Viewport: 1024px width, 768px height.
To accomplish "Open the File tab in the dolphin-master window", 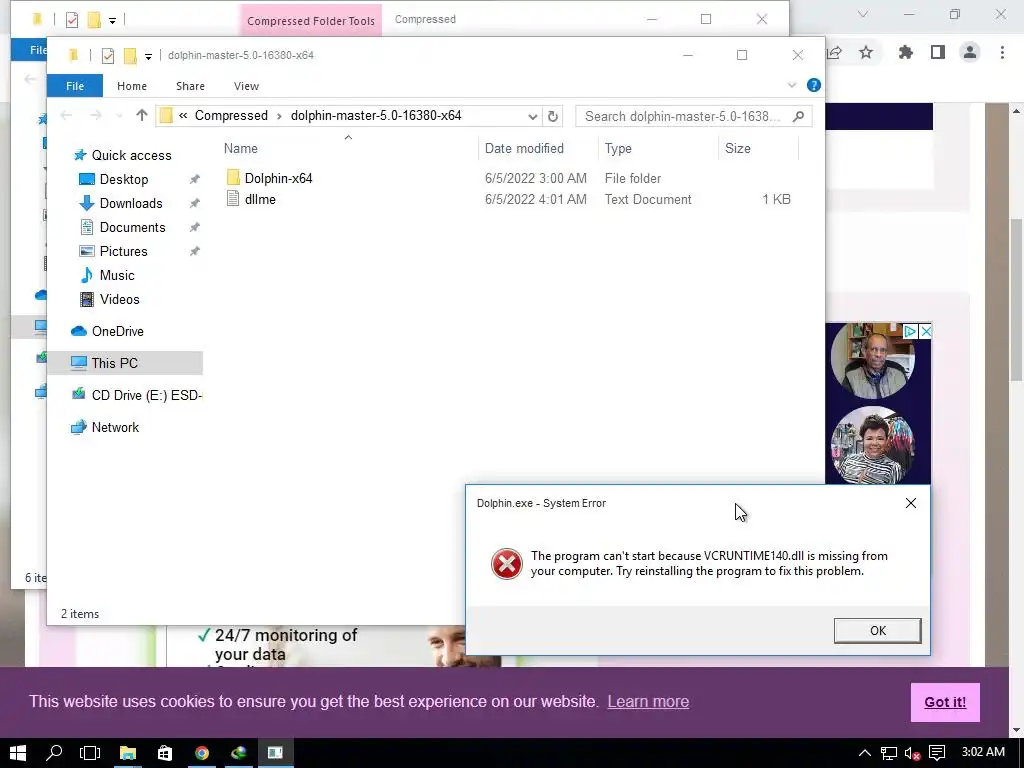I will pyautogui.click(x=74, y=86).
